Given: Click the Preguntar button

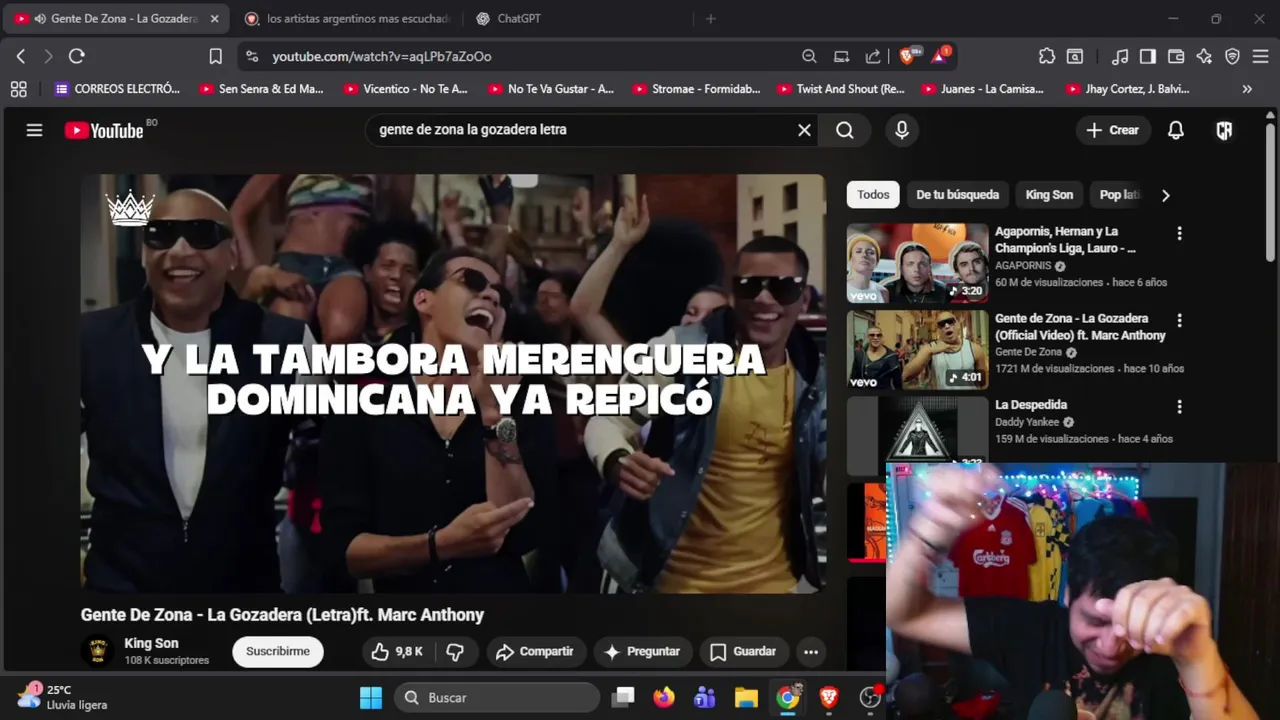Looking at the screenshot, I should pos(643,652).
